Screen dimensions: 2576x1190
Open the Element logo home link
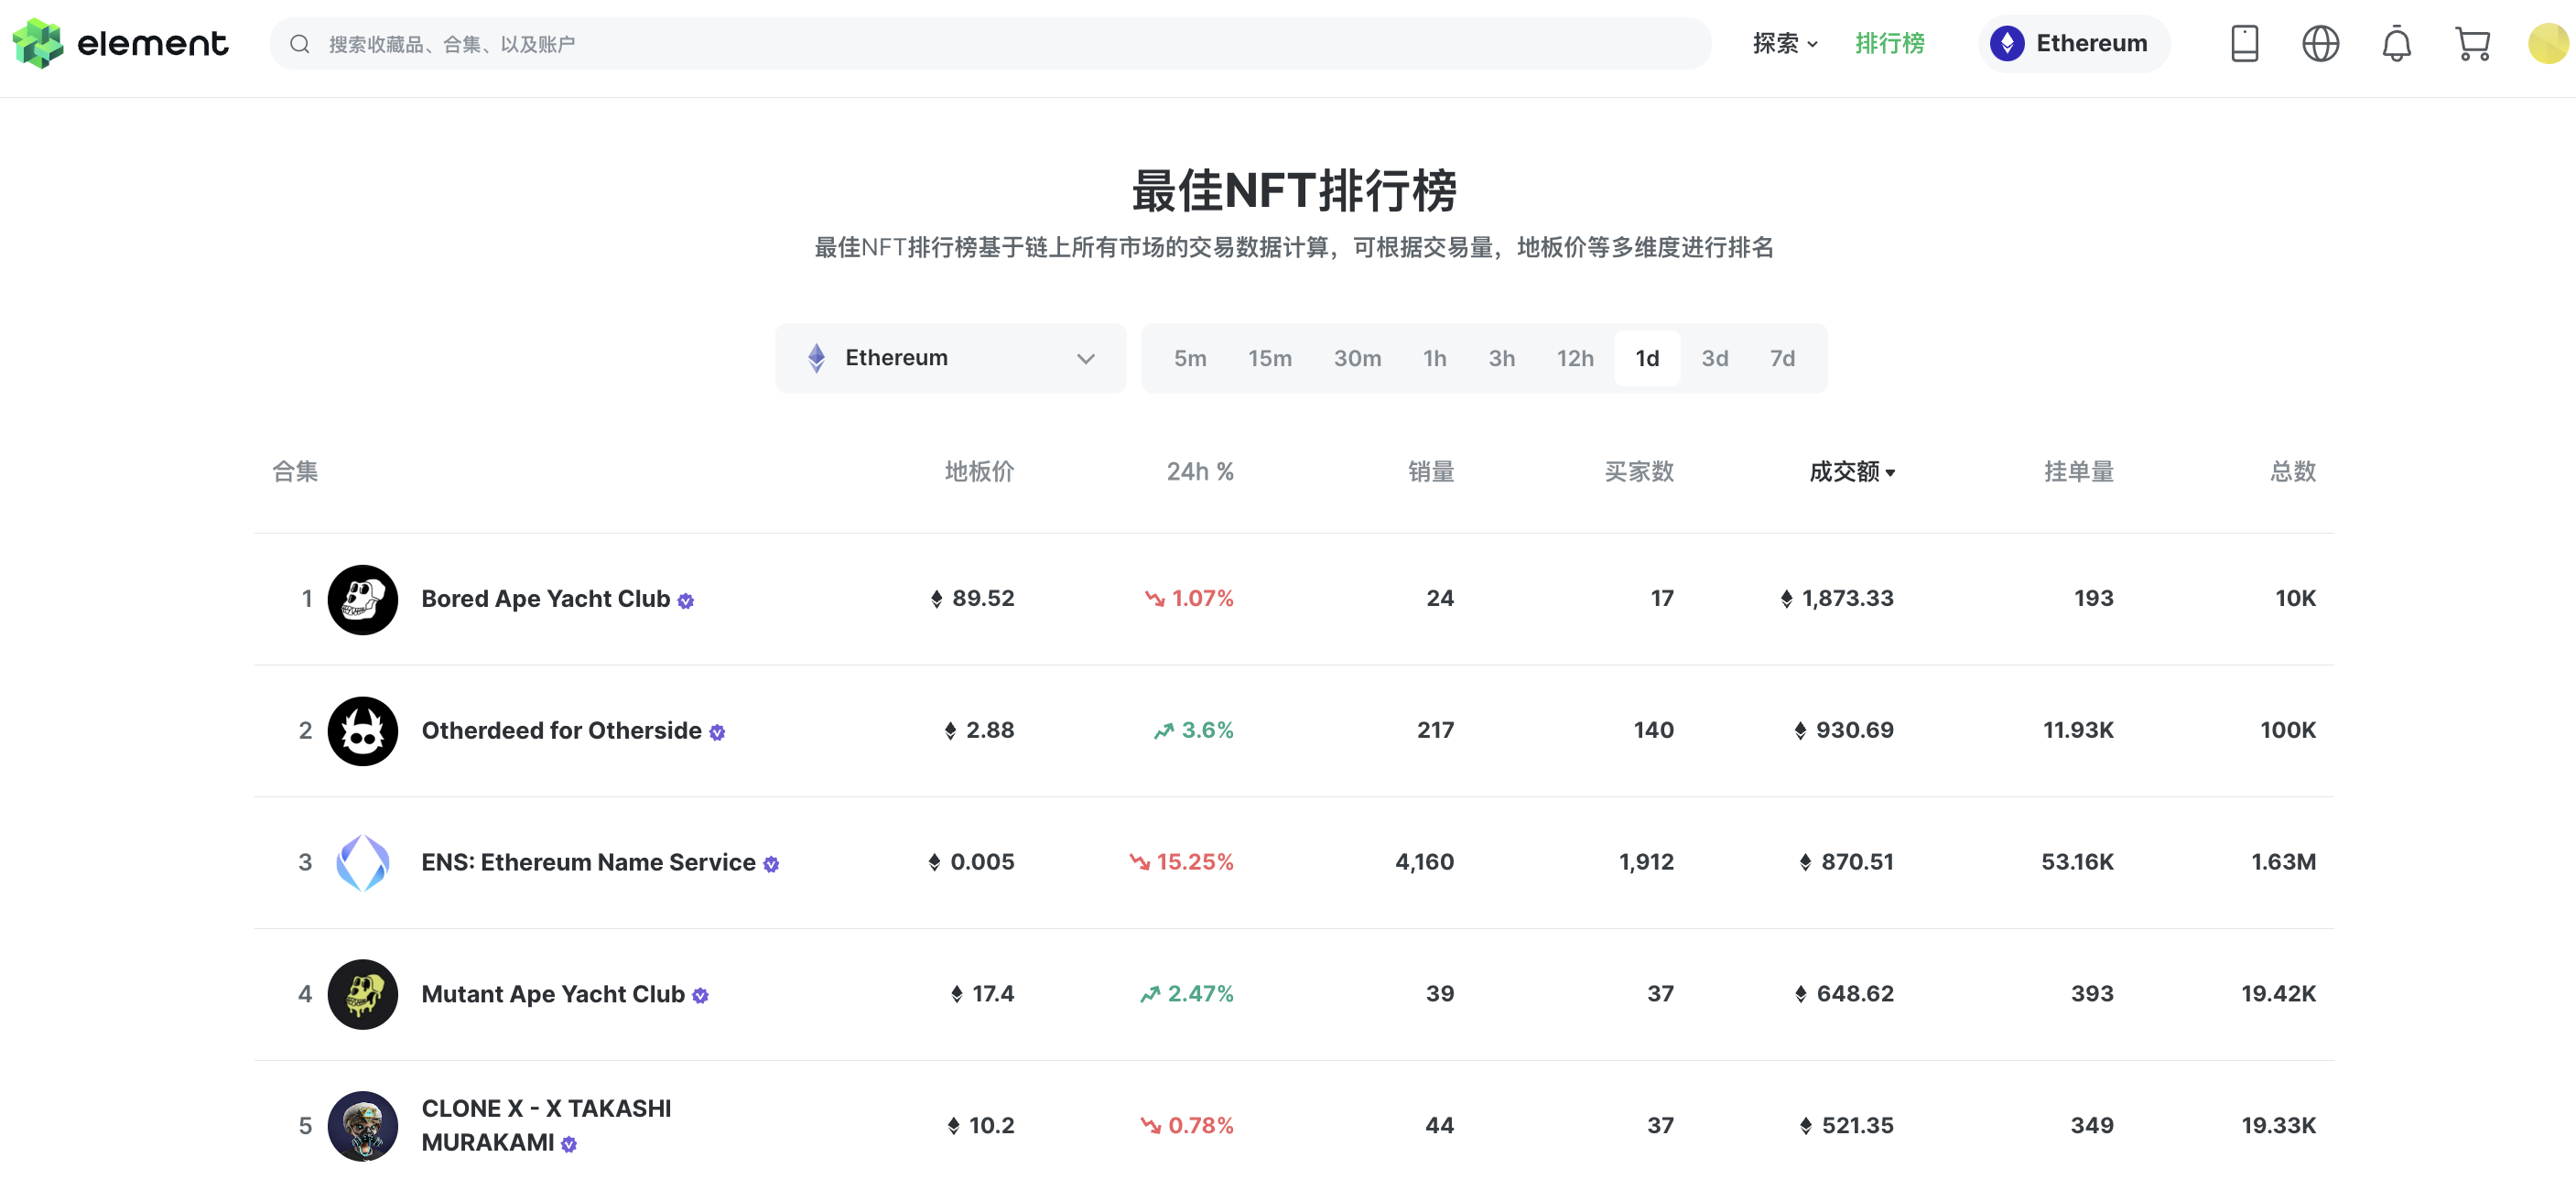click(120, 43)
